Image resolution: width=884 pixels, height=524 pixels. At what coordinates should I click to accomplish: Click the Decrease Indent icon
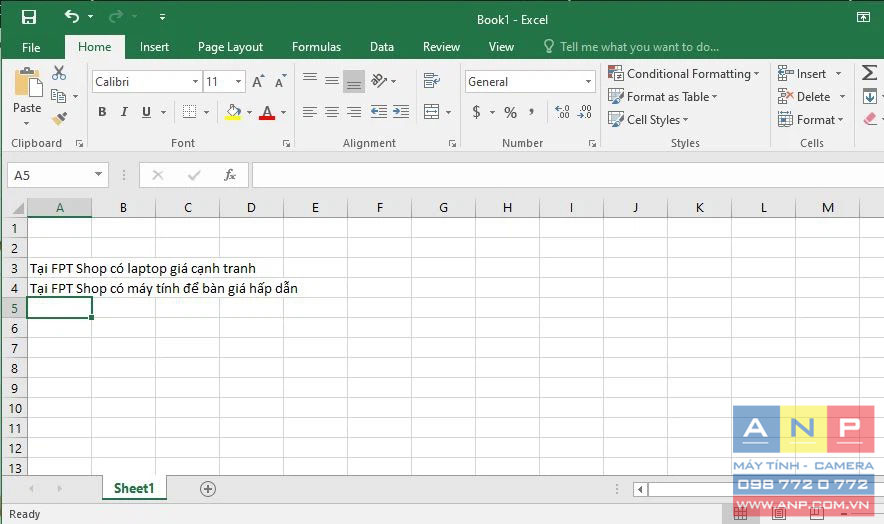[379, 112]
